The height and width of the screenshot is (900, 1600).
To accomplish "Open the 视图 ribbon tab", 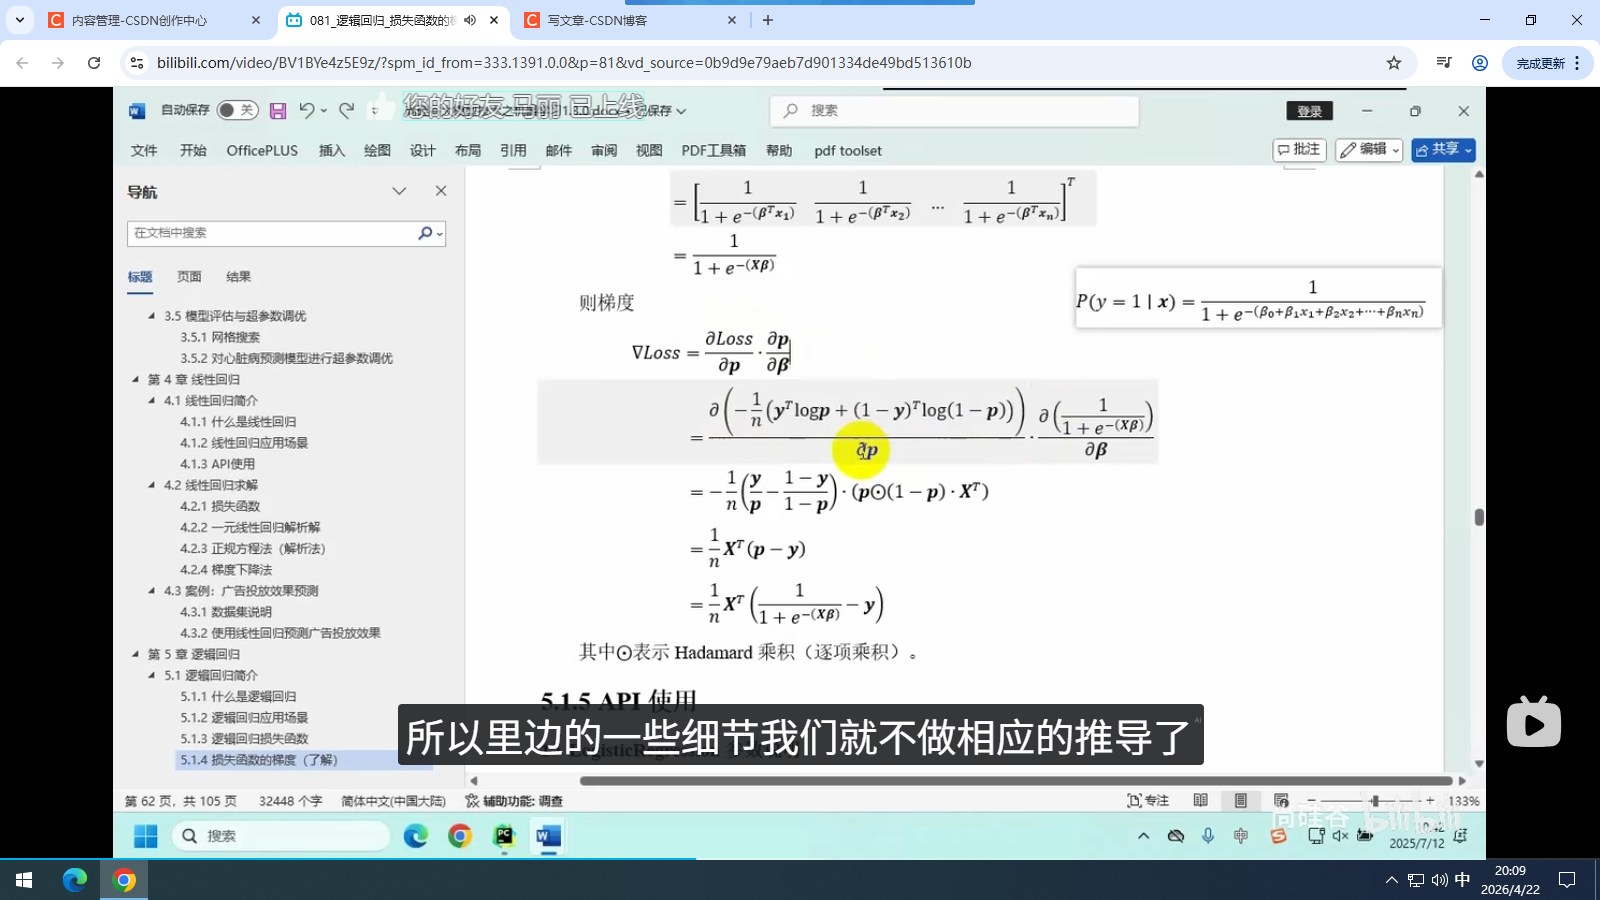I will tap(649, 150).
